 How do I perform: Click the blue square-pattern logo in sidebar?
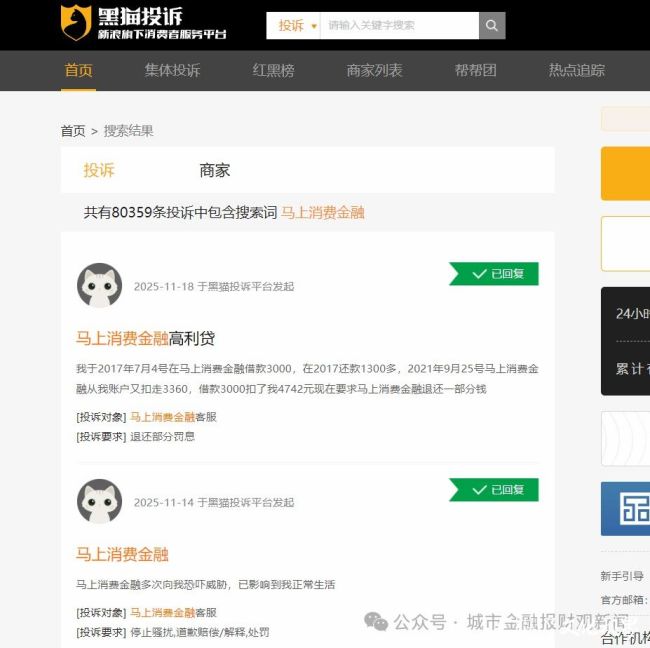(626, 509)
